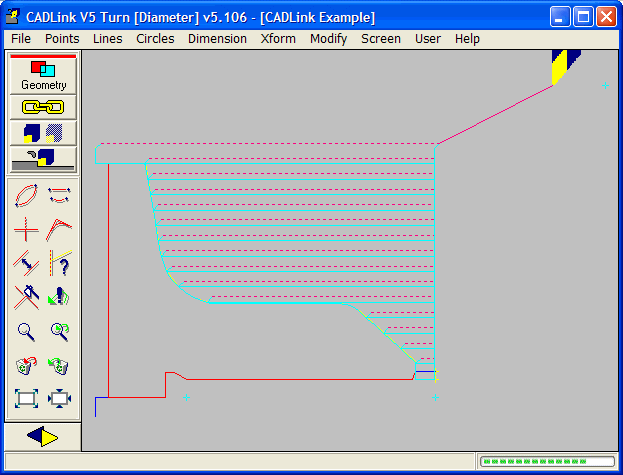Click the zoom extents frame icon
This screenshot has width=623, height=475.
[26, 398]
